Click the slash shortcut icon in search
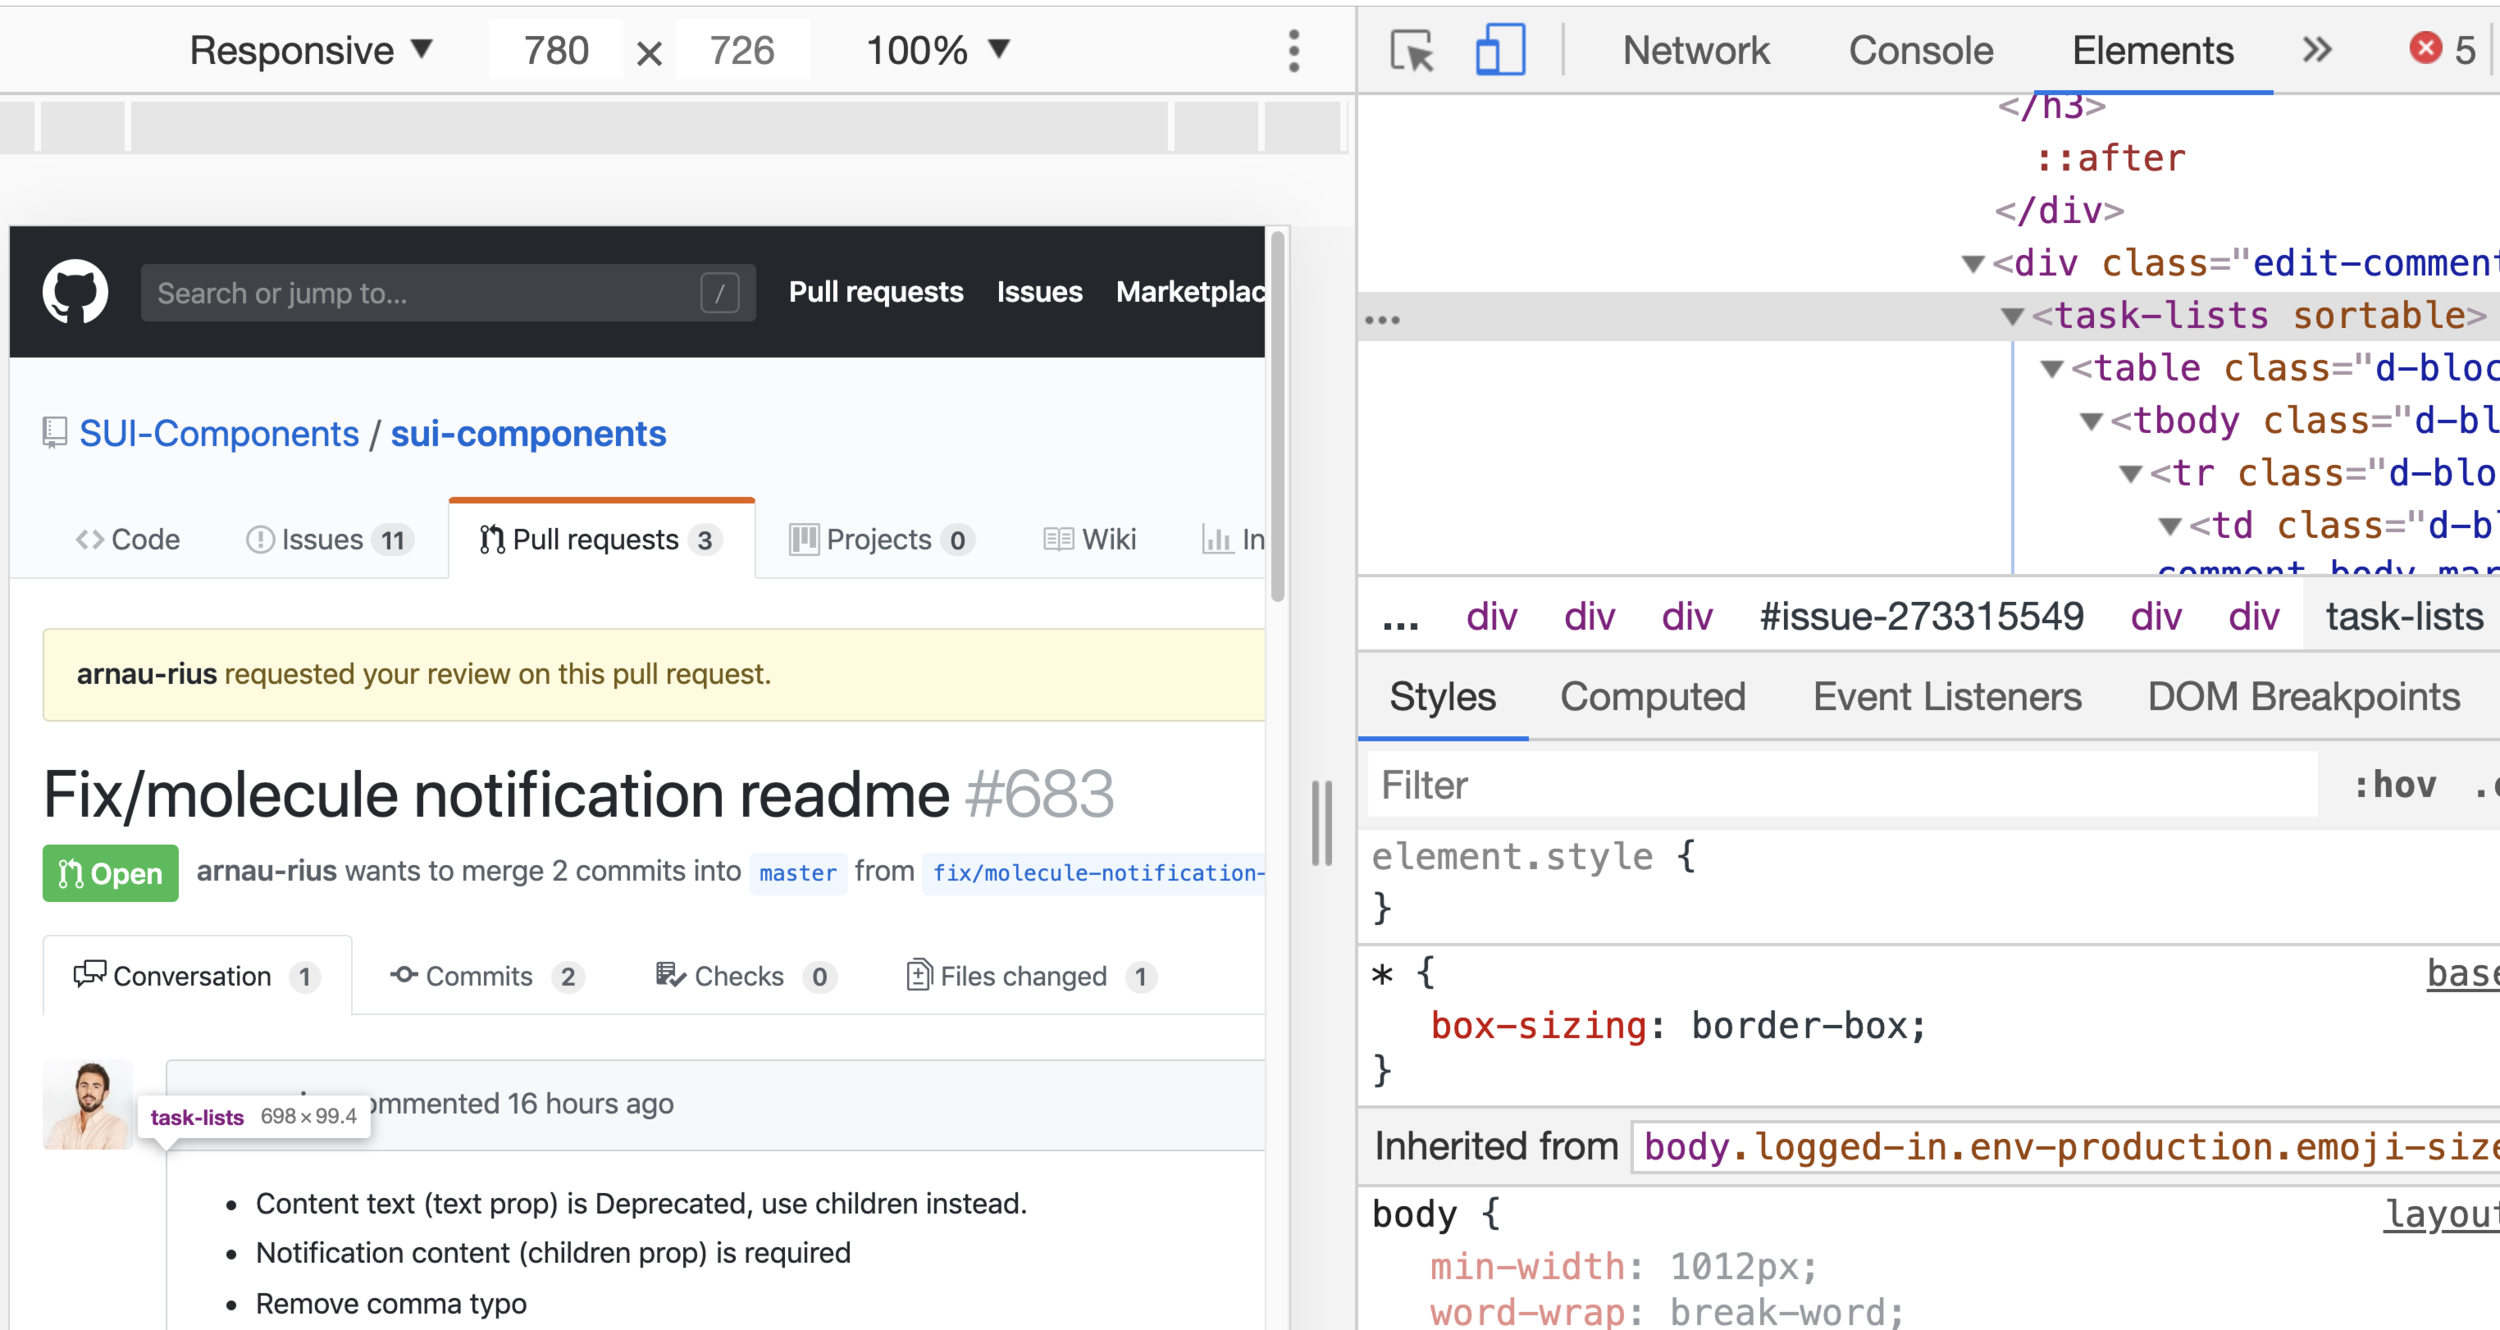Screen dimensions: 2500x1330 coord(719,293)
